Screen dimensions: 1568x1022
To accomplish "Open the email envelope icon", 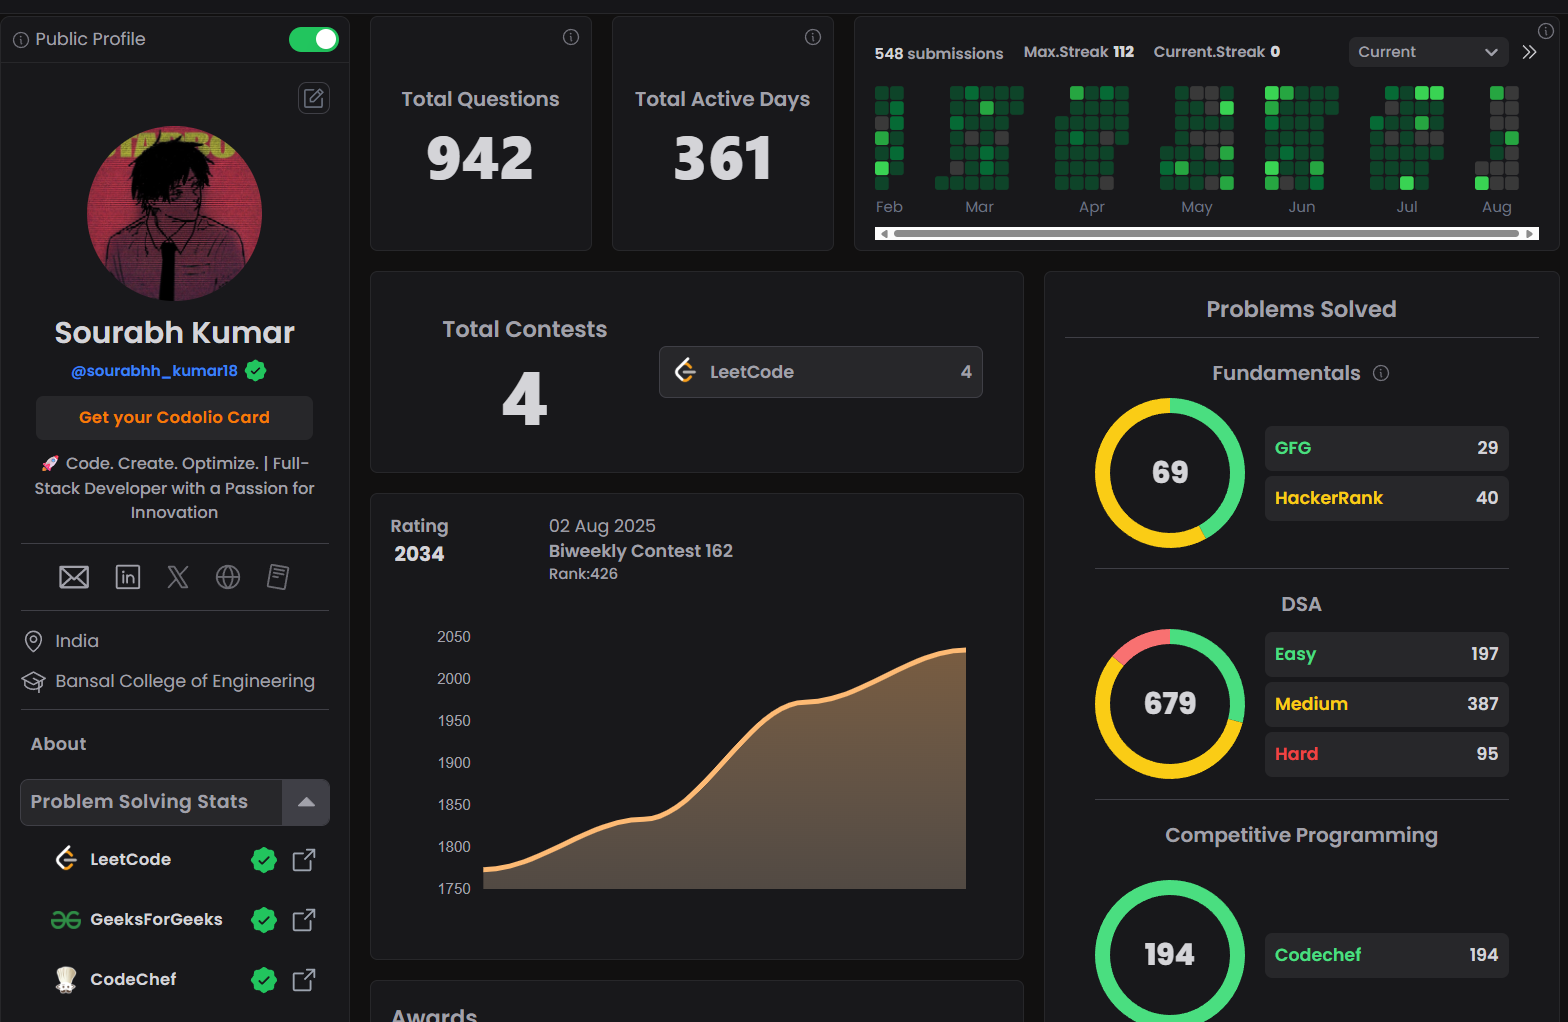I will click(x=74, y=577).
